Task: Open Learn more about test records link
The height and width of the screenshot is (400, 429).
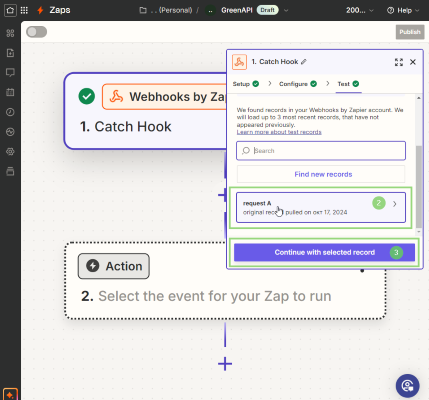Action: (x=279, y=132)
